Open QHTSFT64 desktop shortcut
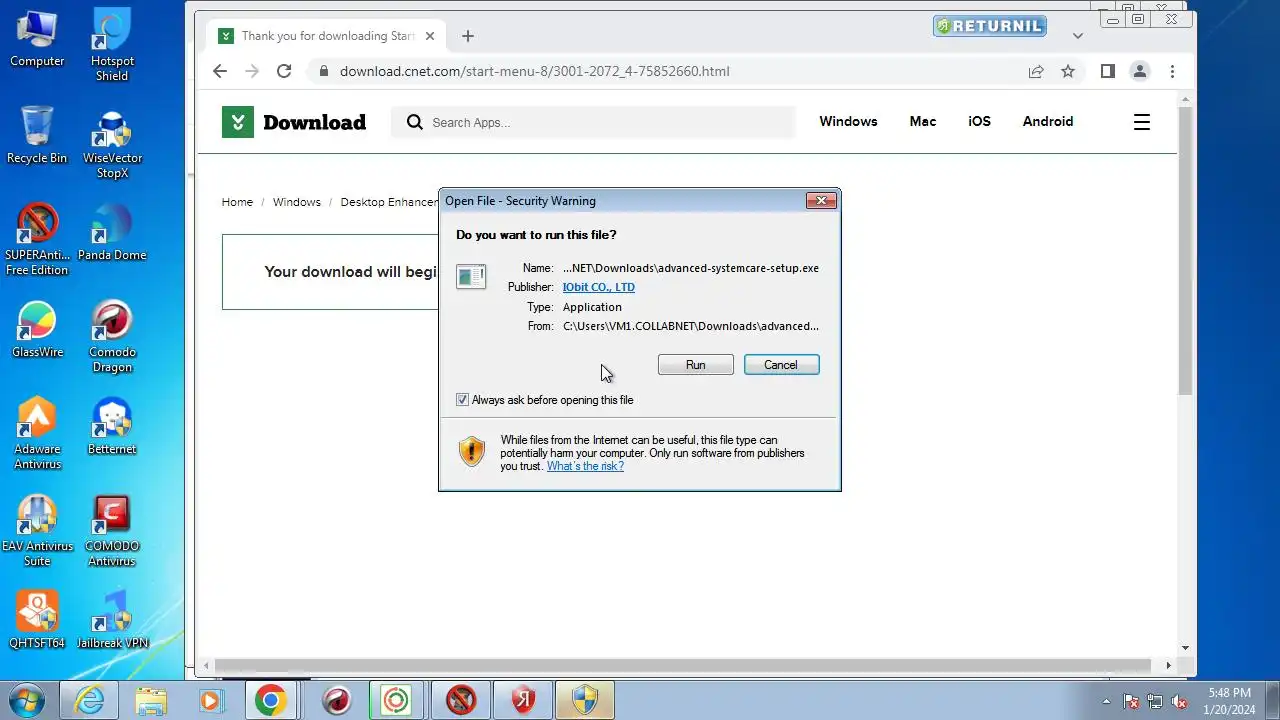 pos(37,620)
